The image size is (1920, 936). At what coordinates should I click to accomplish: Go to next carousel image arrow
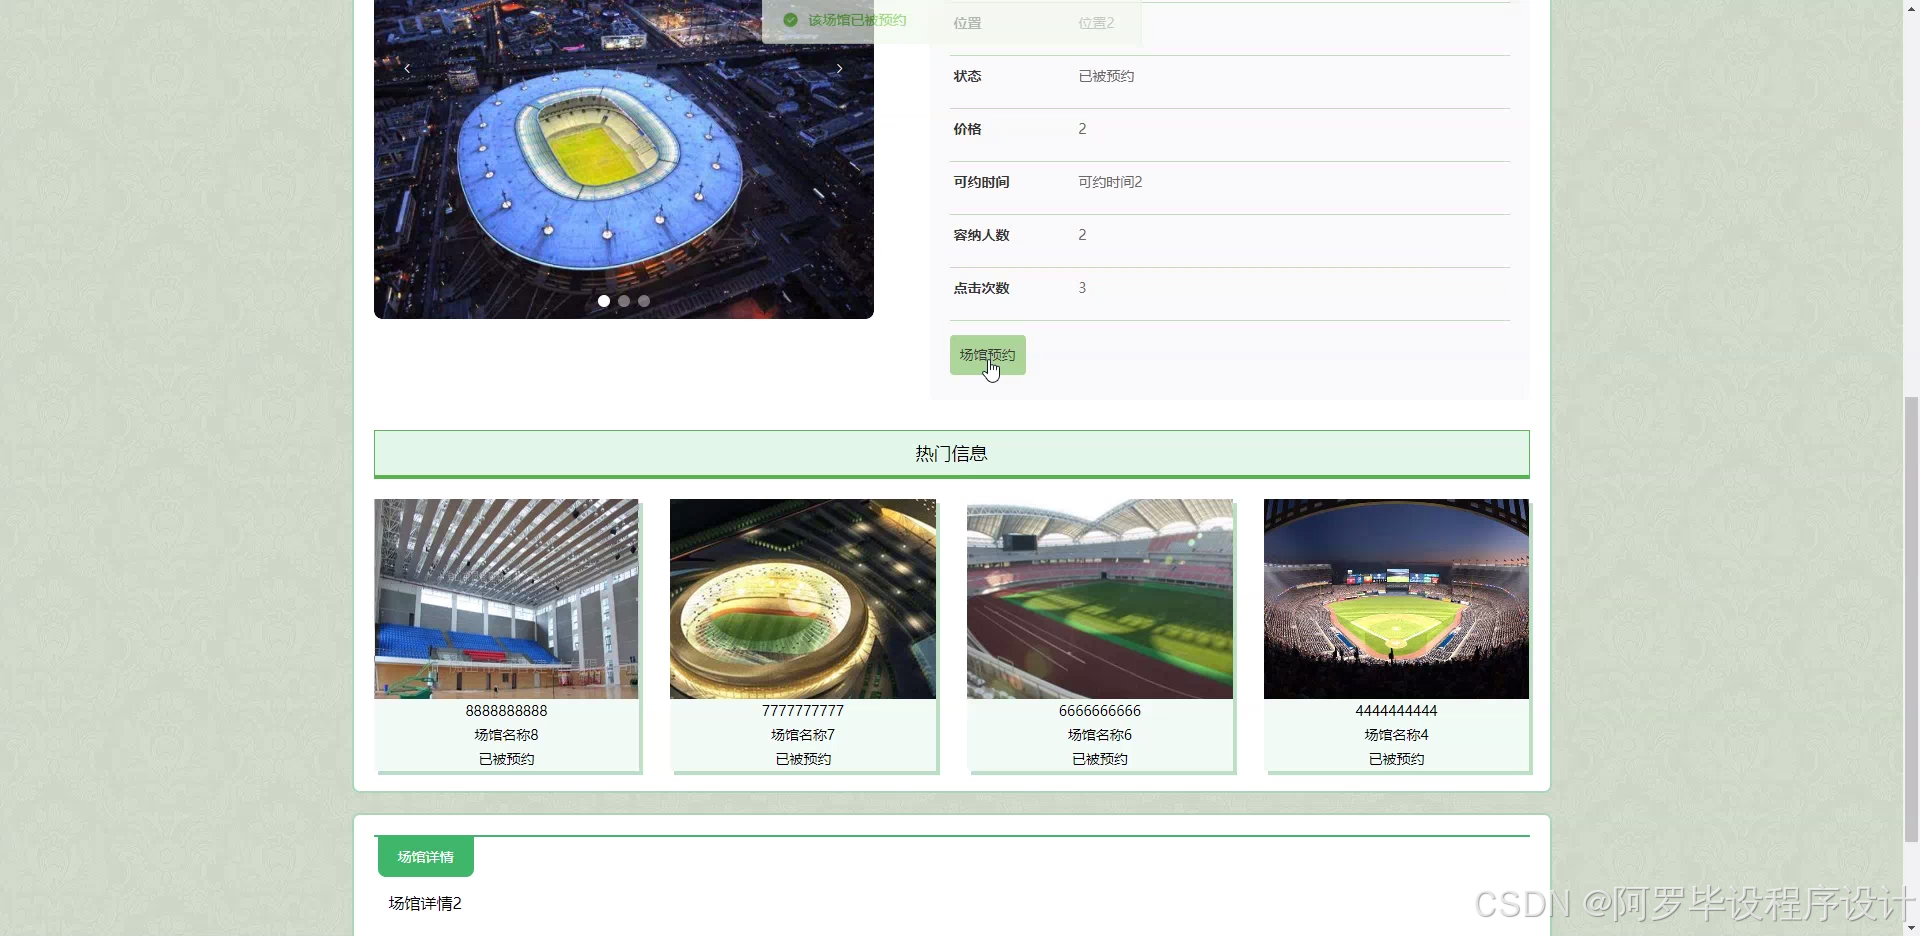(839, 69)
